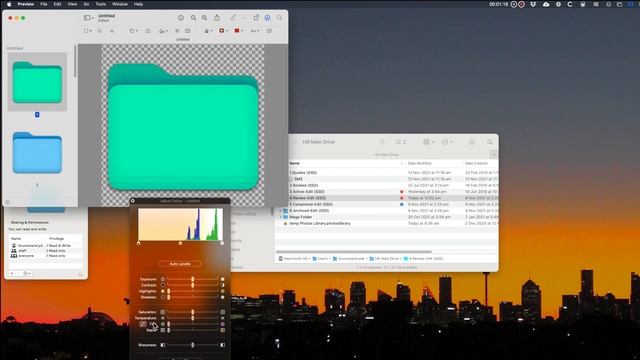The height and width of the screenshot is (360, 640).
Task: Open the sidebar view dropdown in Preview
Action: tap(89, 18)
